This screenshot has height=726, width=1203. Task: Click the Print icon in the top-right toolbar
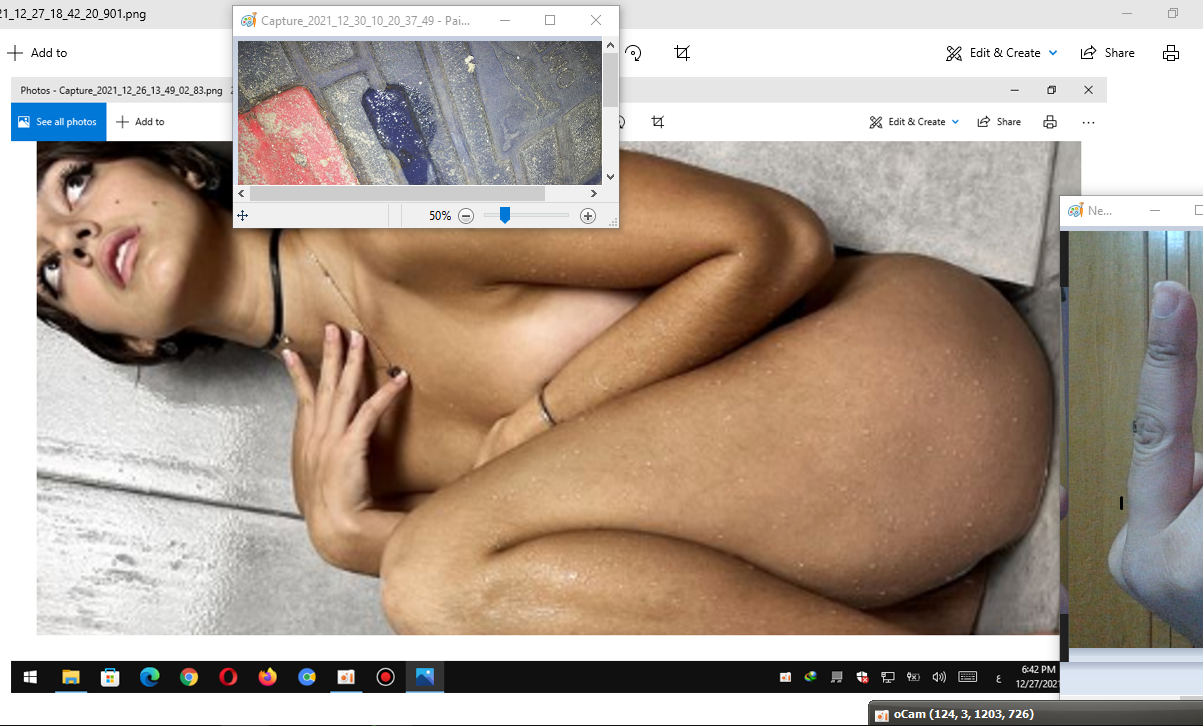pyautogui.click(x=1171, y=53)
